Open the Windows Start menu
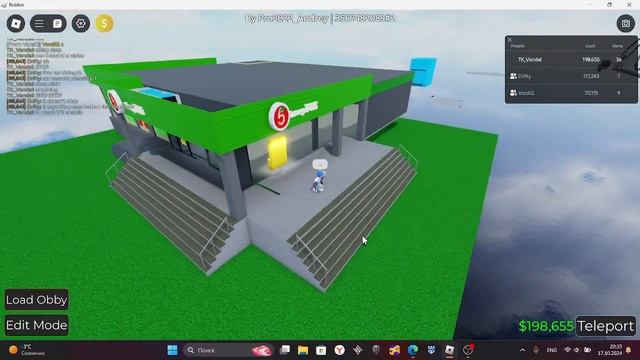This screenshot has height=360, width=640. click(173, 350)
